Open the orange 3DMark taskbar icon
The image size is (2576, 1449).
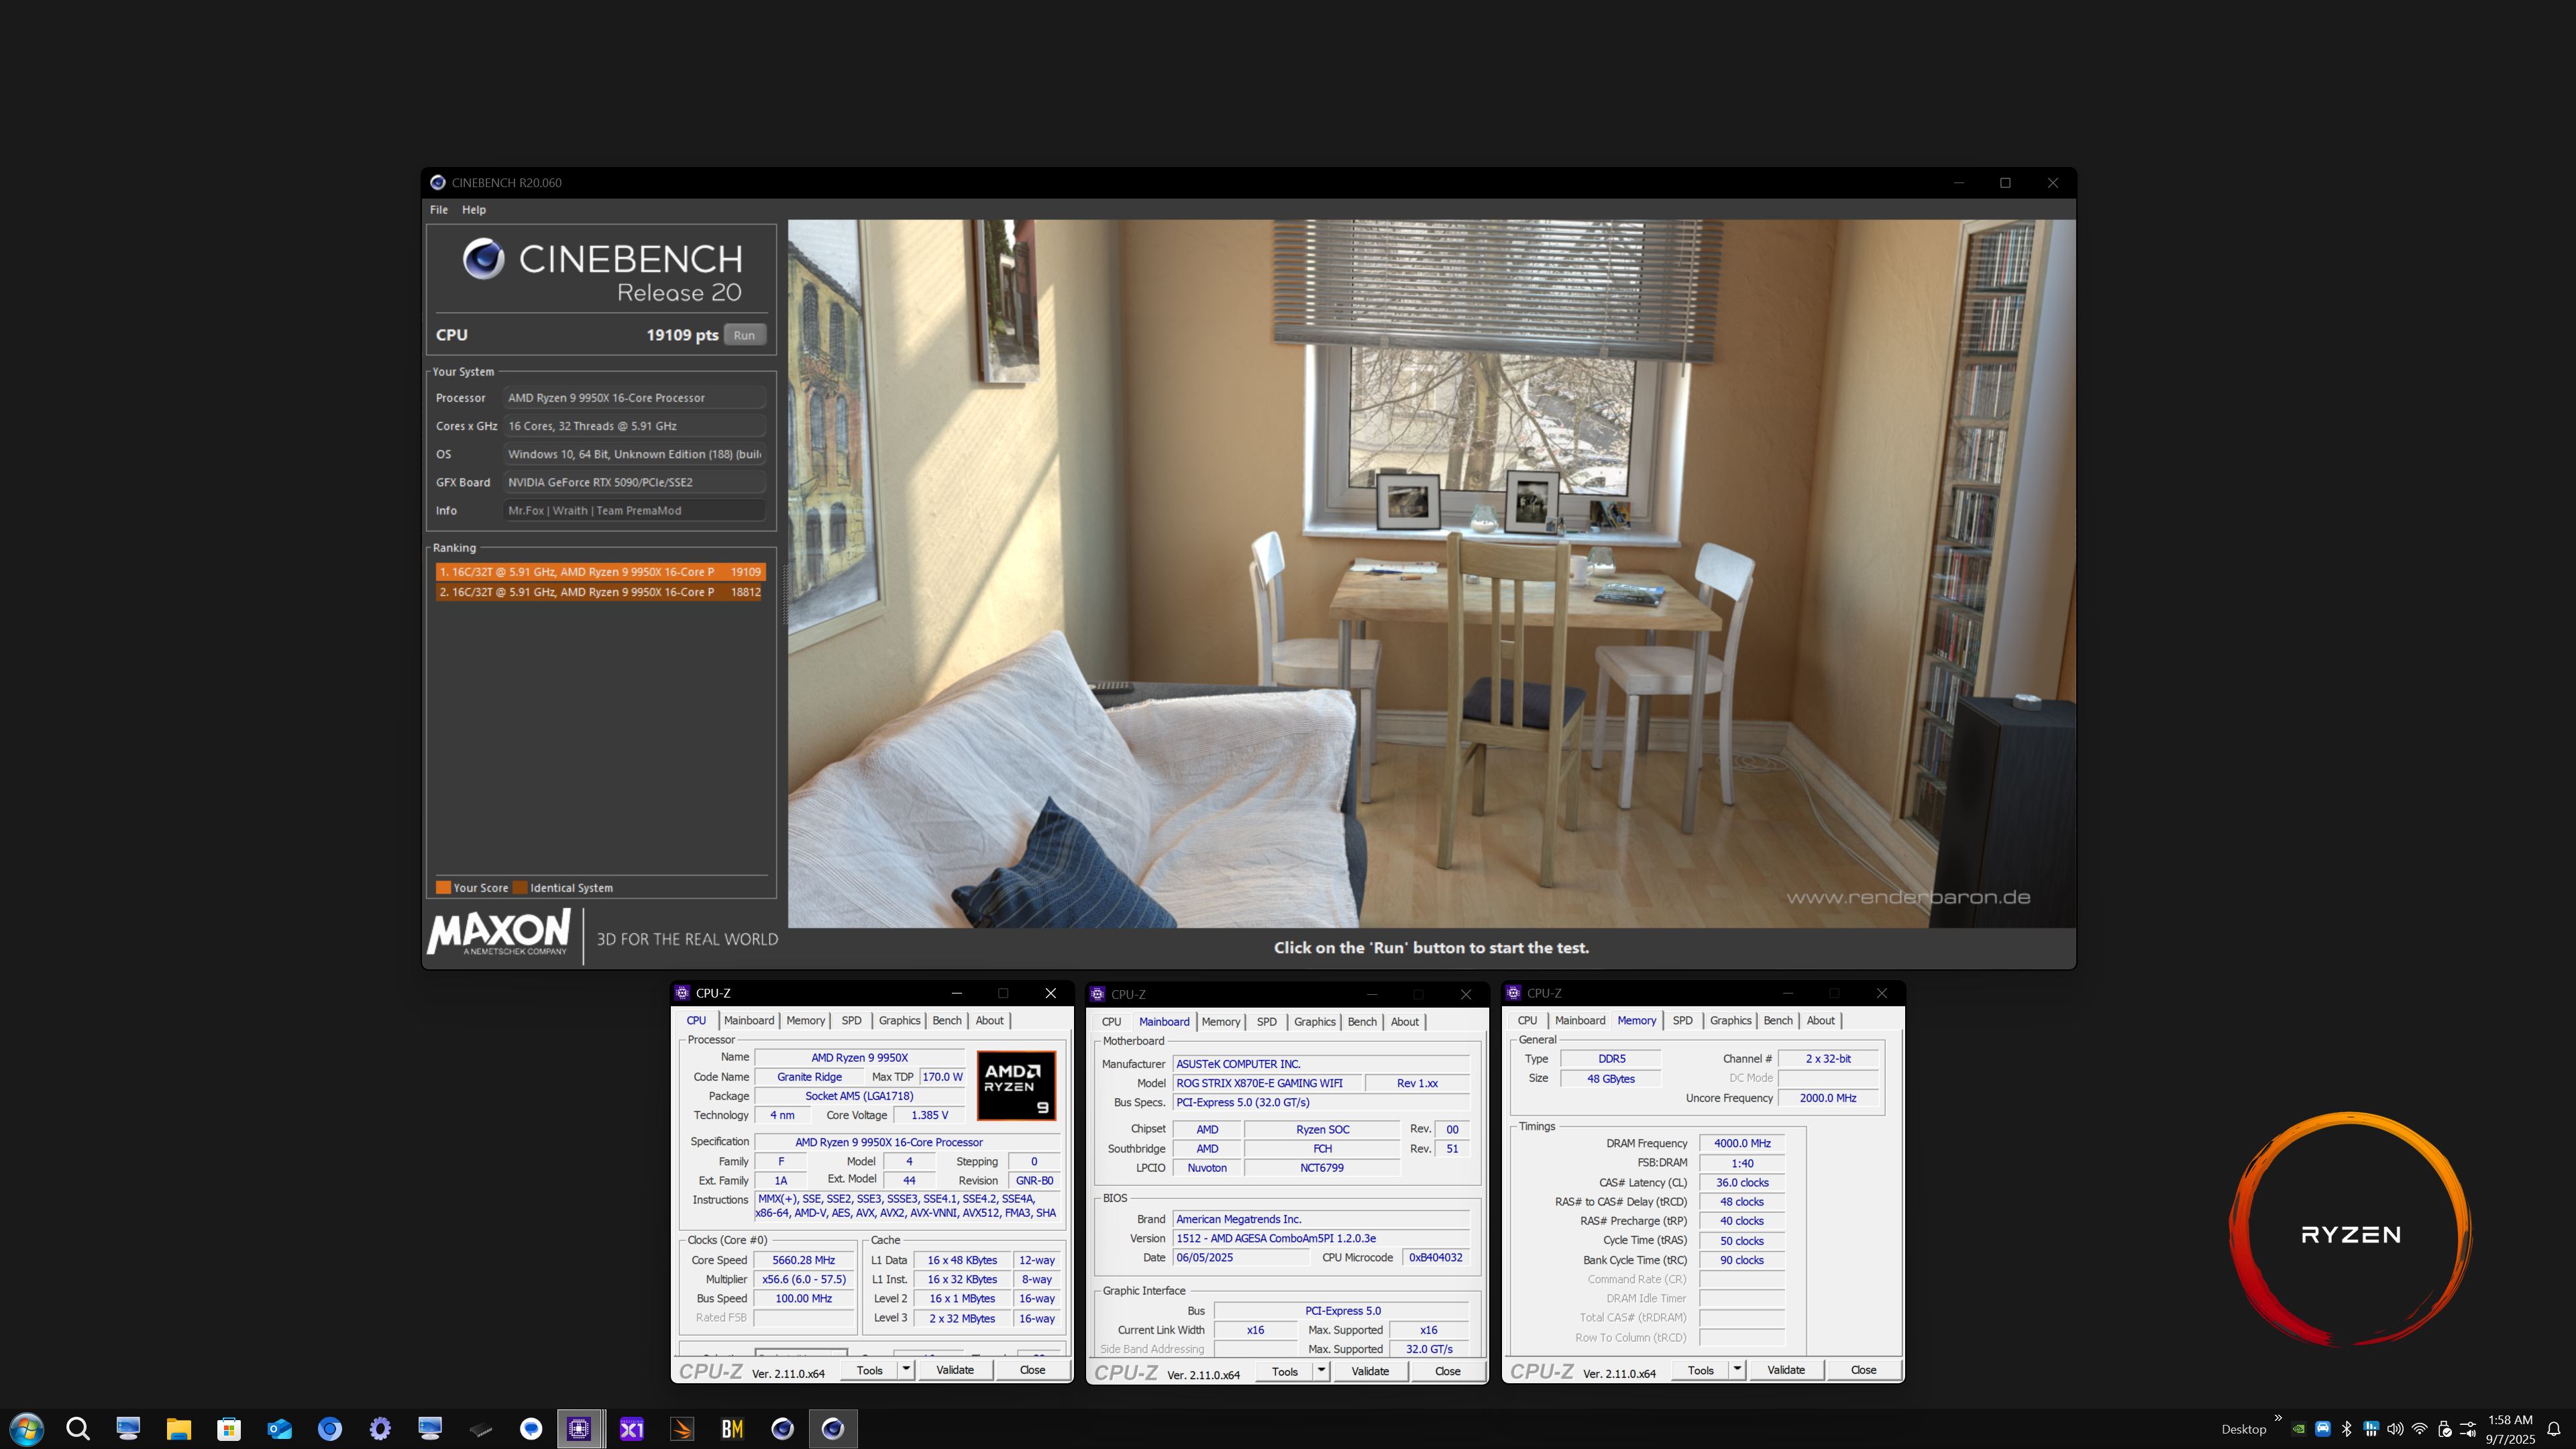point(682,1428)
